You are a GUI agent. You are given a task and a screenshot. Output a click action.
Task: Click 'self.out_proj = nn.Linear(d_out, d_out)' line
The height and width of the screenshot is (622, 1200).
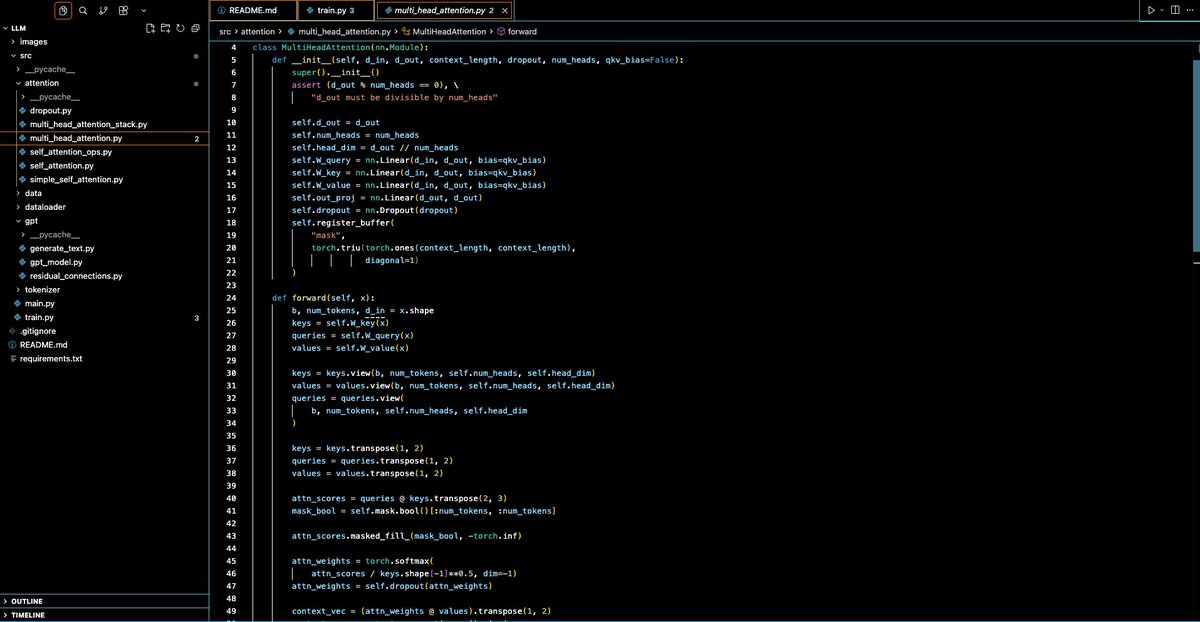tap(388, 197)
